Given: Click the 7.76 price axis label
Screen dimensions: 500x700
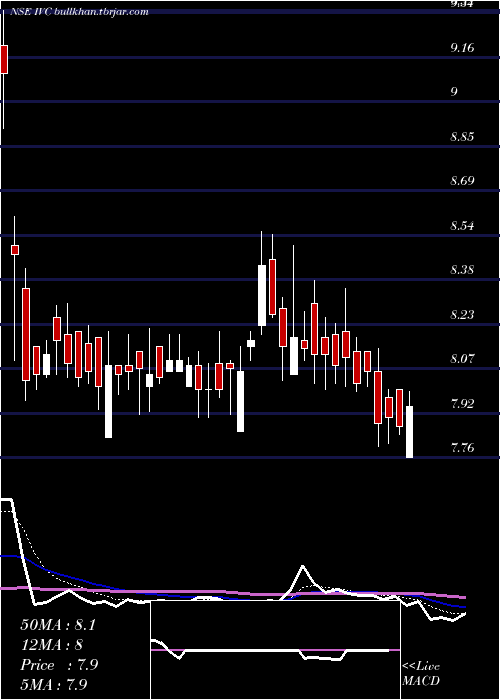Looking at the screenshot, I should click(x=462, y=448).
